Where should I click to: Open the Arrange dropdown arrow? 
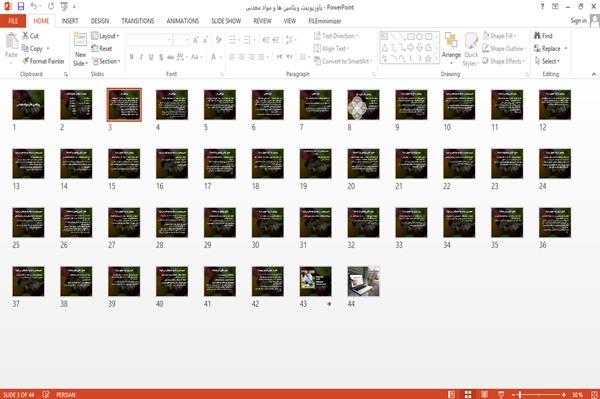point(451,63)
